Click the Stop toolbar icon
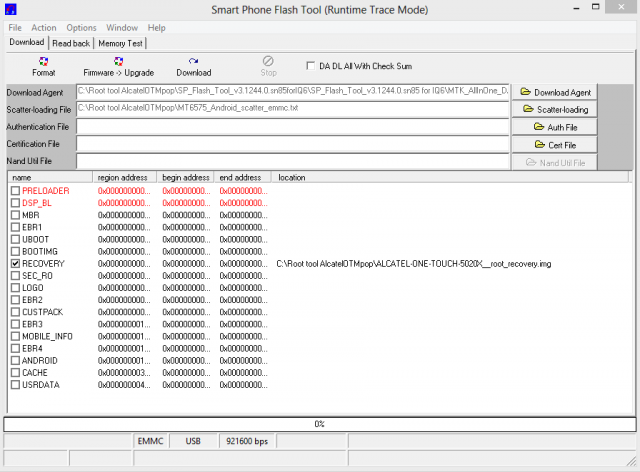The image size is (640, 472). pyautogui.click(x=268, y=66)
